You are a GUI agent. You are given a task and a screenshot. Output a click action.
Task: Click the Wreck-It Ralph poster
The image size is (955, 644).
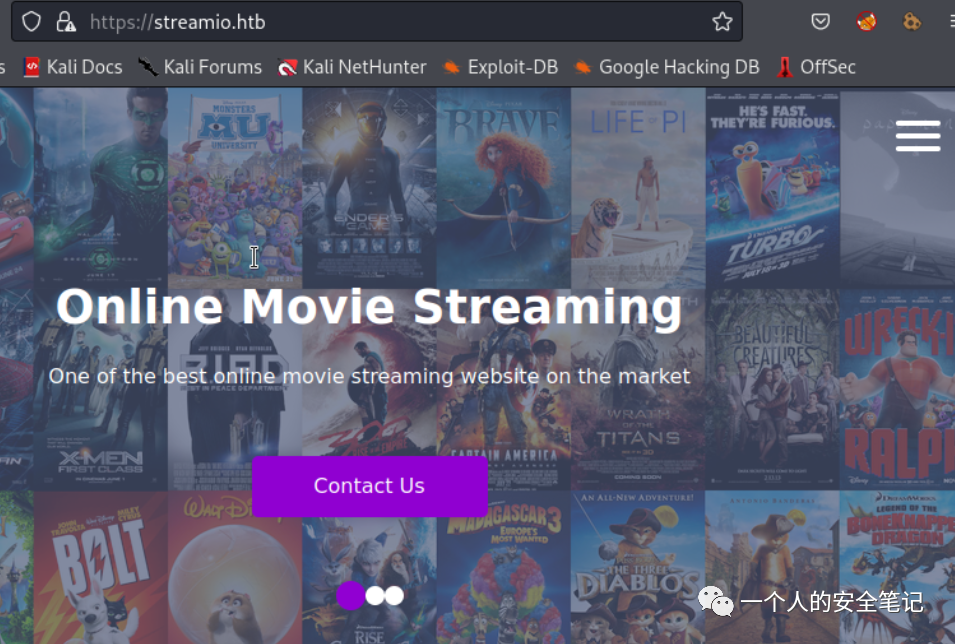(x=897, y=390)
